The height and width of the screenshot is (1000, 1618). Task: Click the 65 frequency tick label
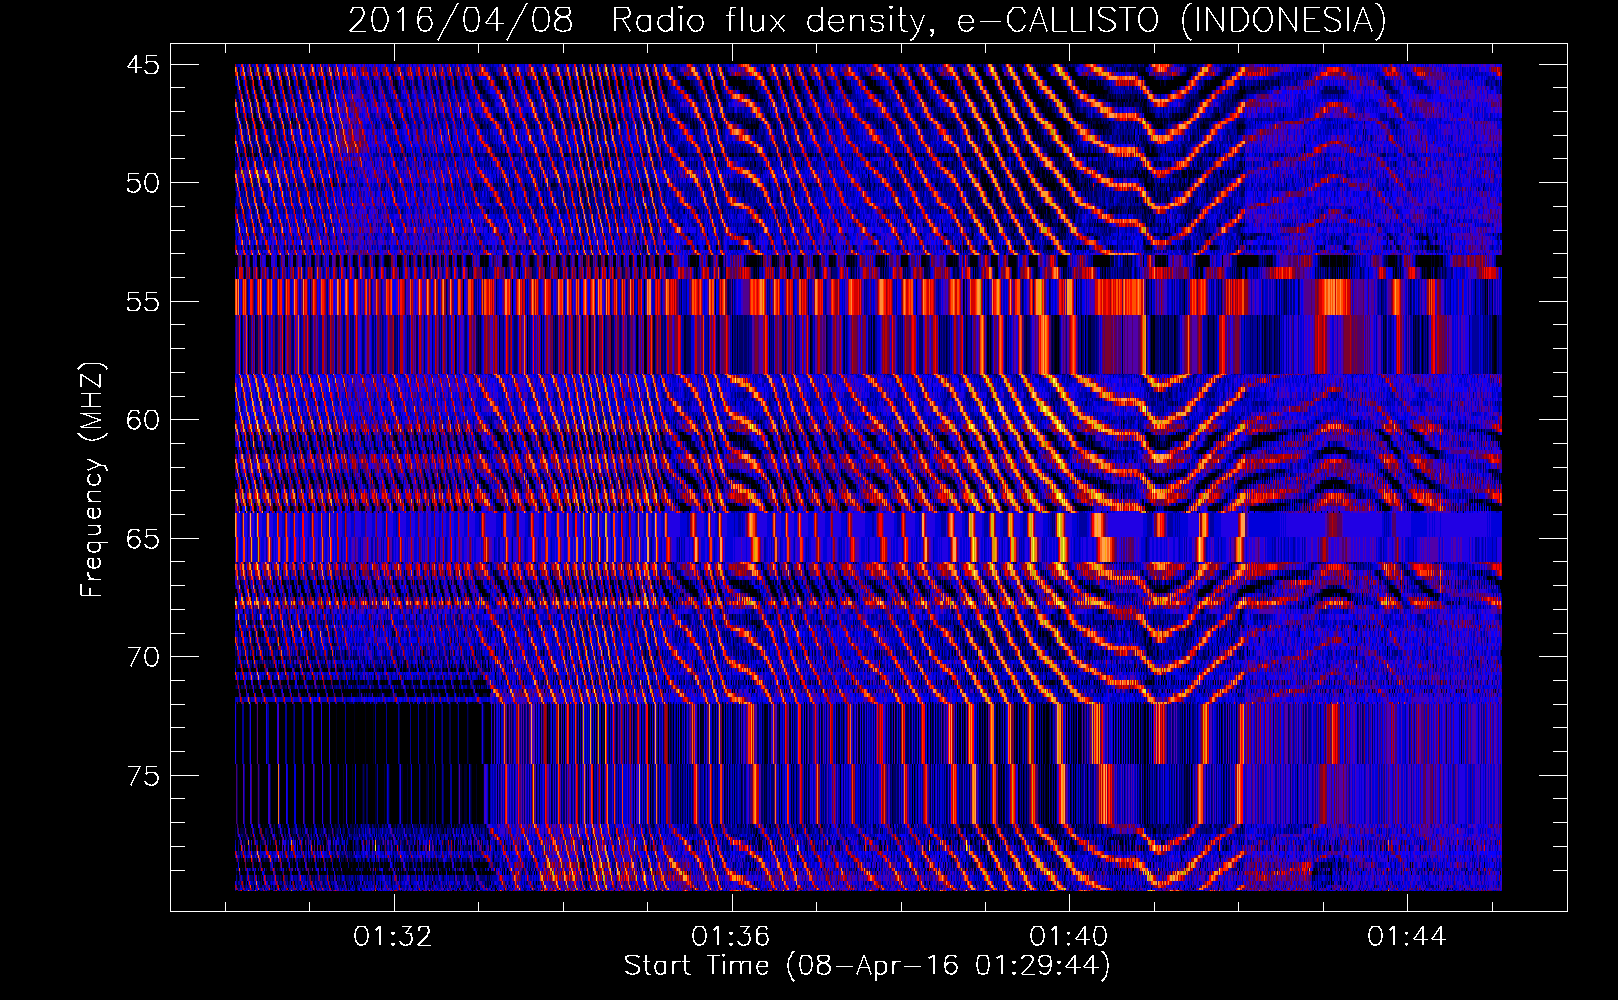(143, 539)
